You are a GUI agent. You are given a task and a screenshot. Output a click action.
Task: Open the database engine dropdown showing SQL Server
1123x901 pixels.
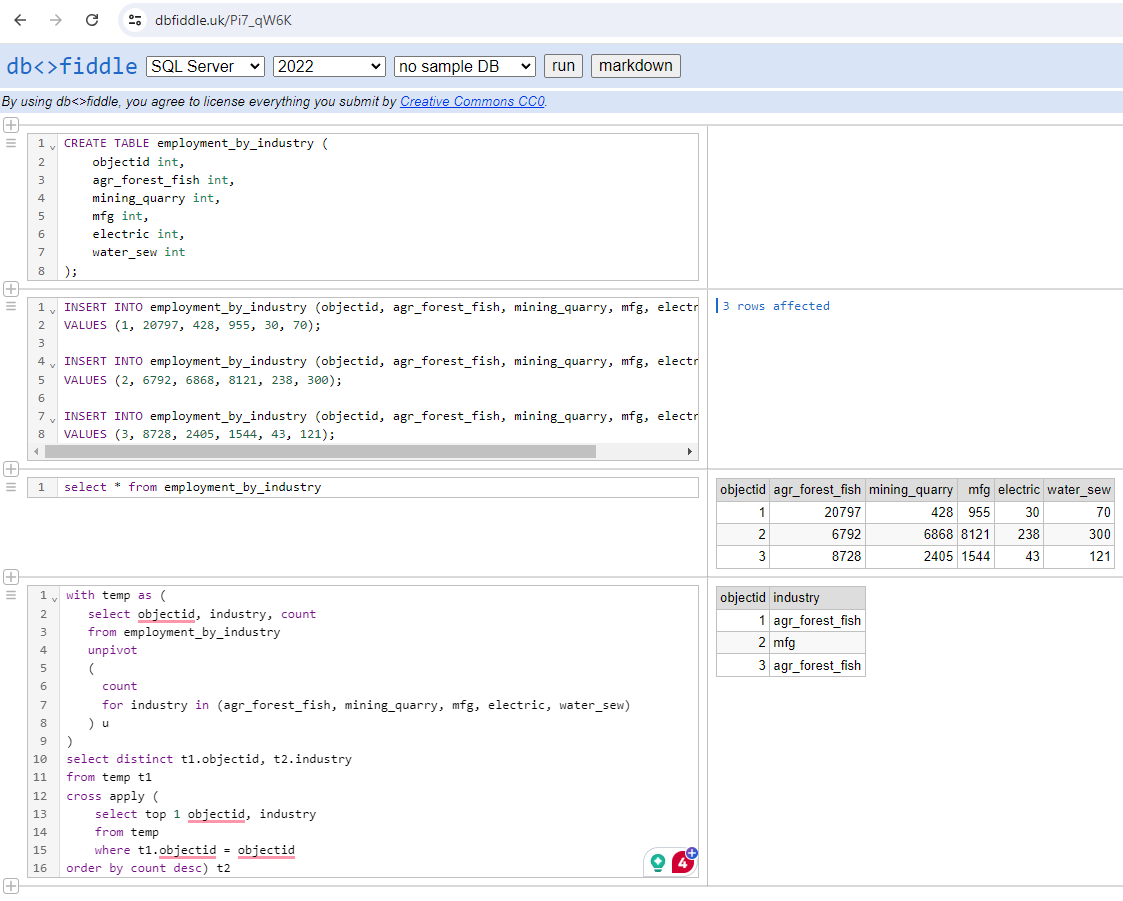204,66
